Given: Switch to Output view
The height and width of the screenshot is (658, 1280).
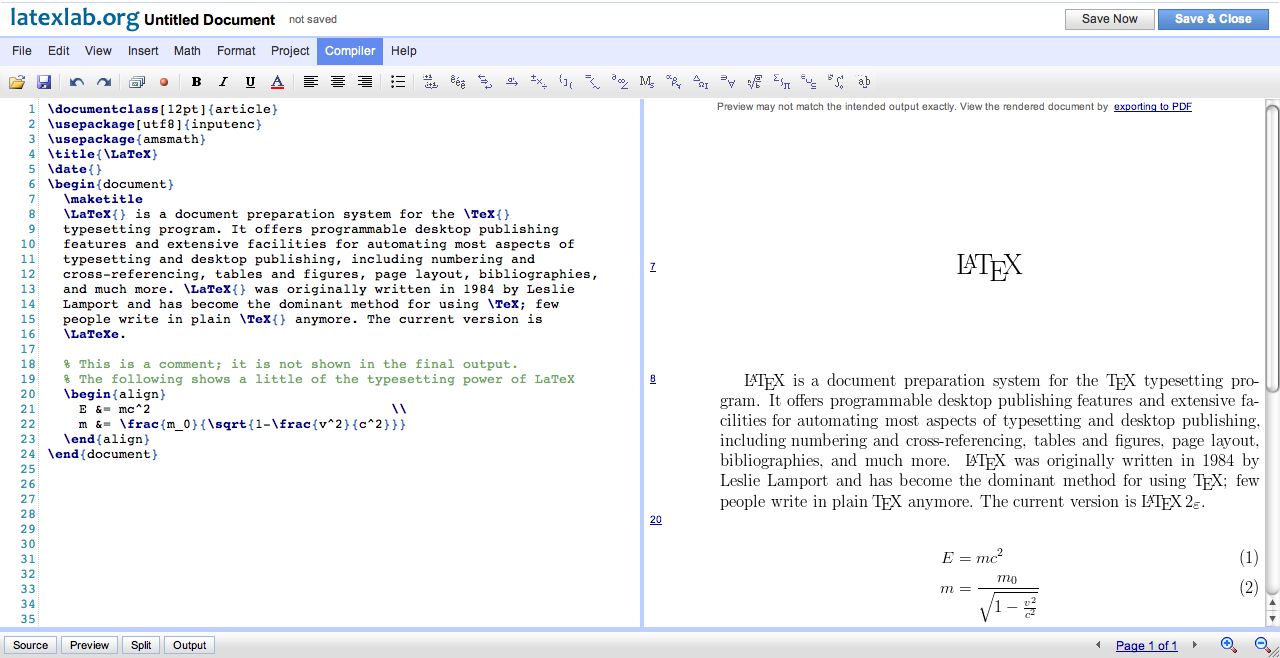Looking at the screenshot, I should (x=189, y=645).
